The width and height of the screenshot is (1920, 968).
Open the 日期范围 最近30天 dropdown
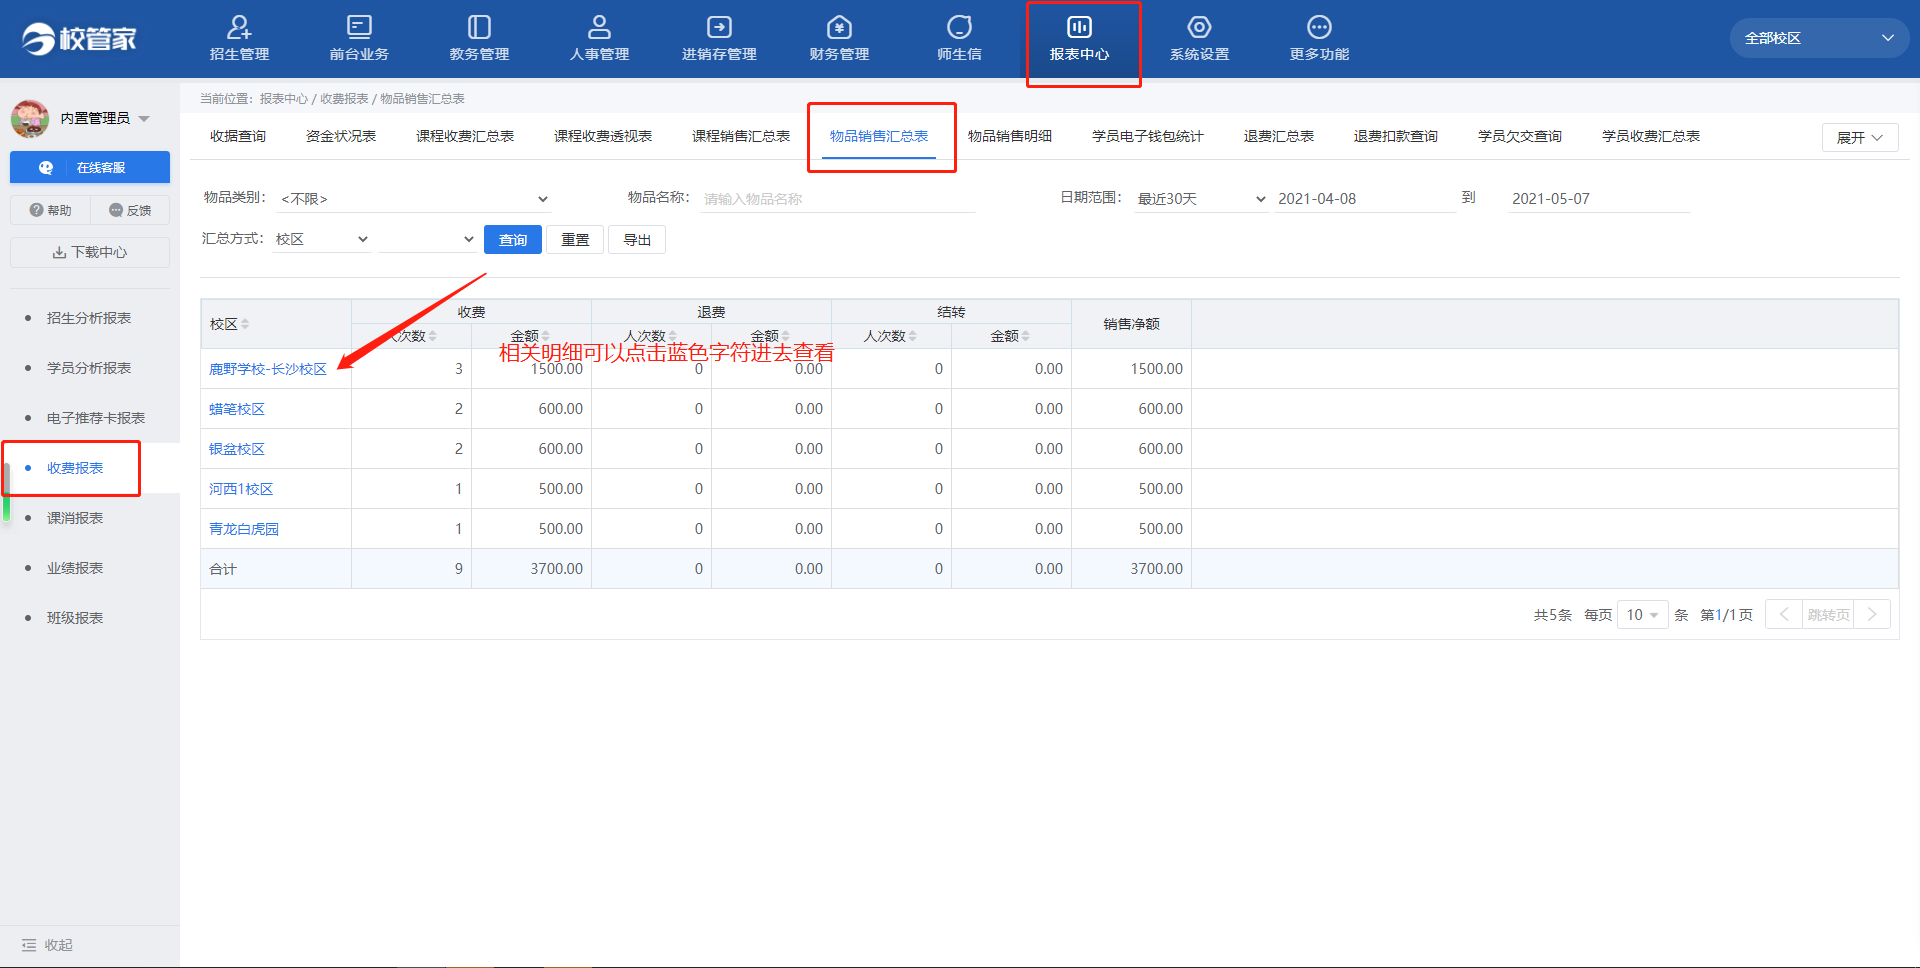tap(1202, 199)
